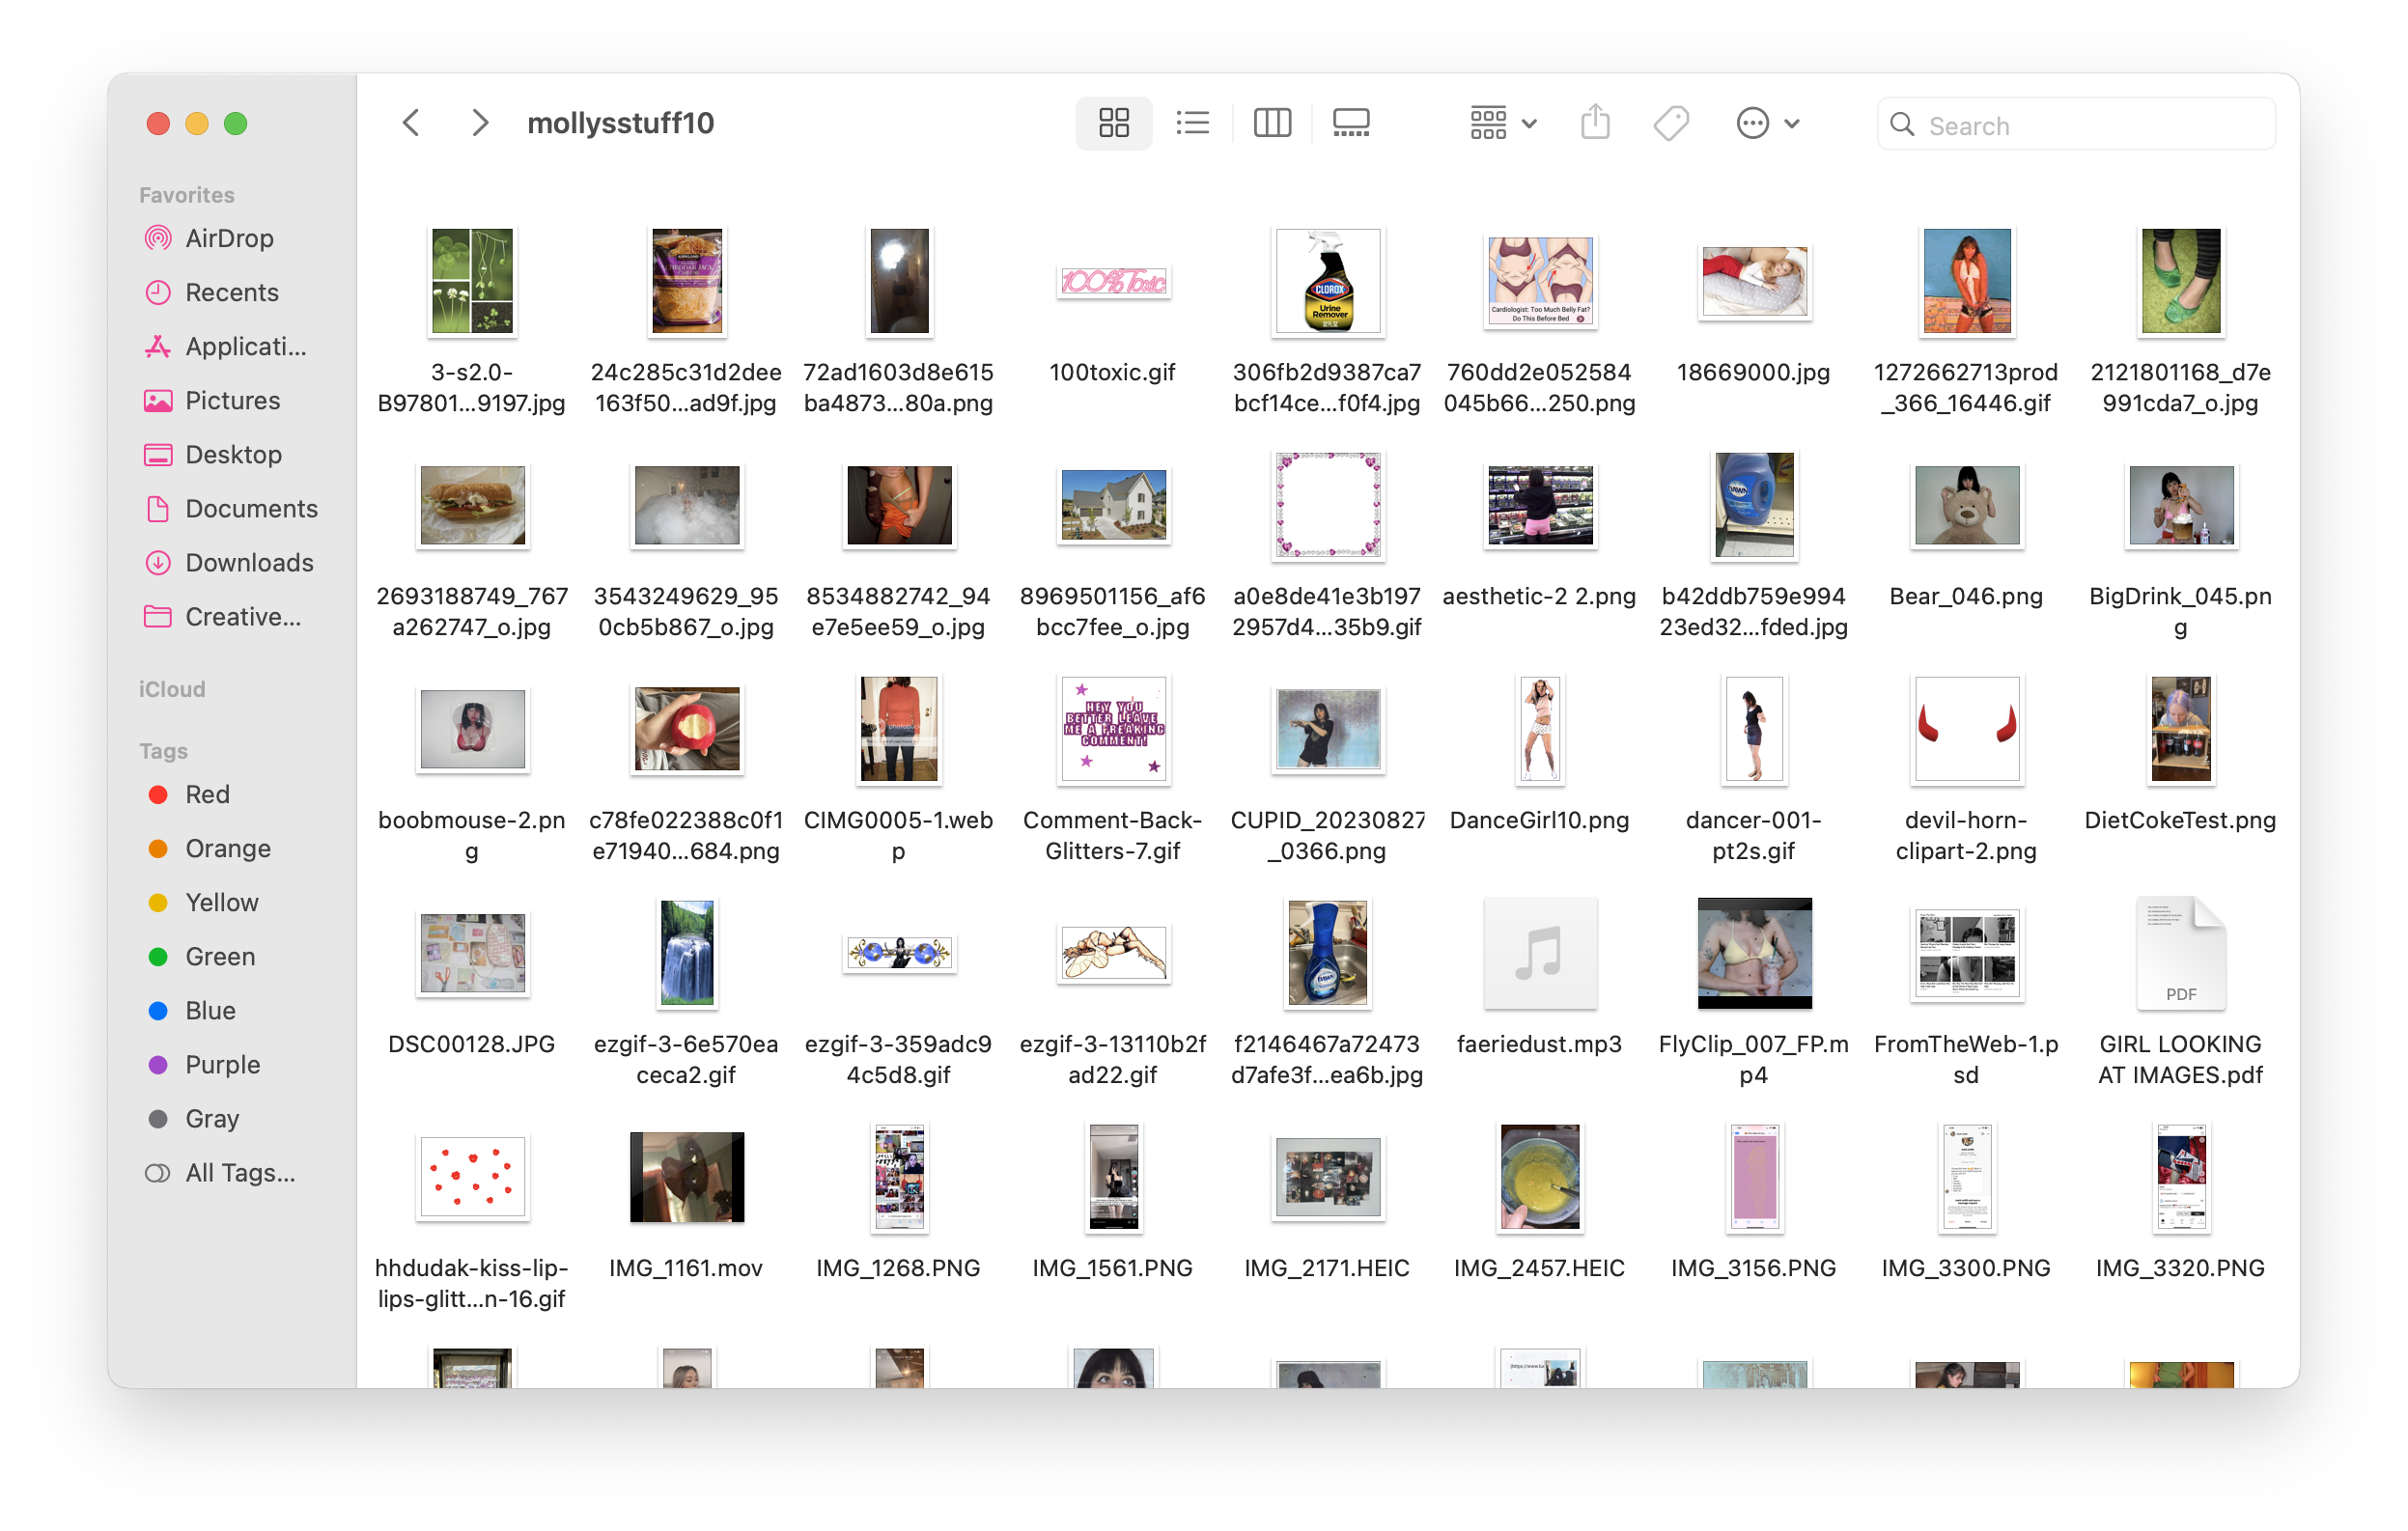Open the Group By dropdown
The height and width of the screenshot is (1531, 2408).
(x=1502, y=123)
